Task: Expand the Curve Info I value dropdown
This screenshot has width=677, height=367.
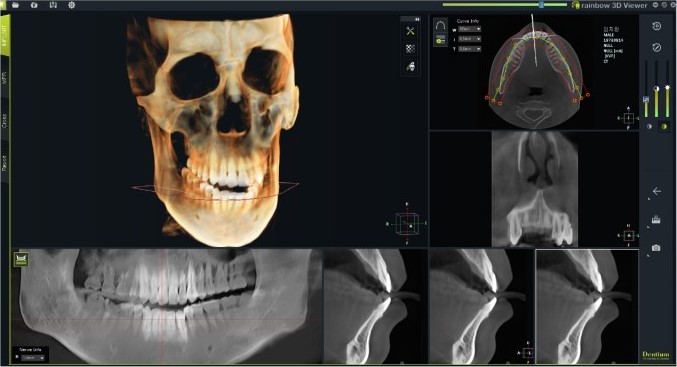Action: point(470,39)
